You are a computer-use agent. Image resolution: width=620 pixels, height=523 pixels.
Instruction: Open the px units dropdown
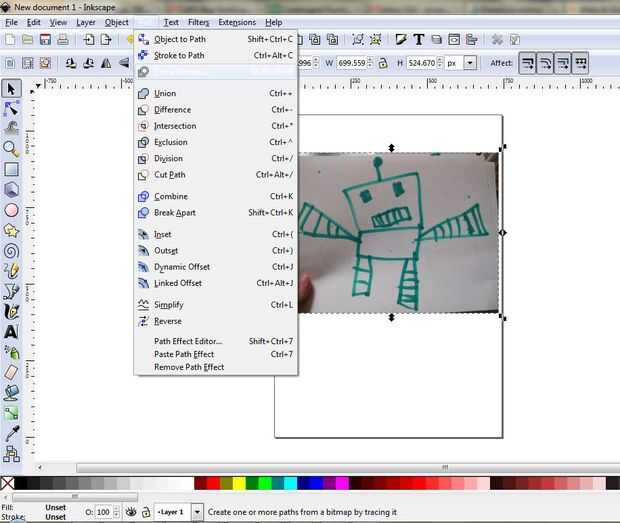(x=470, y=63)
